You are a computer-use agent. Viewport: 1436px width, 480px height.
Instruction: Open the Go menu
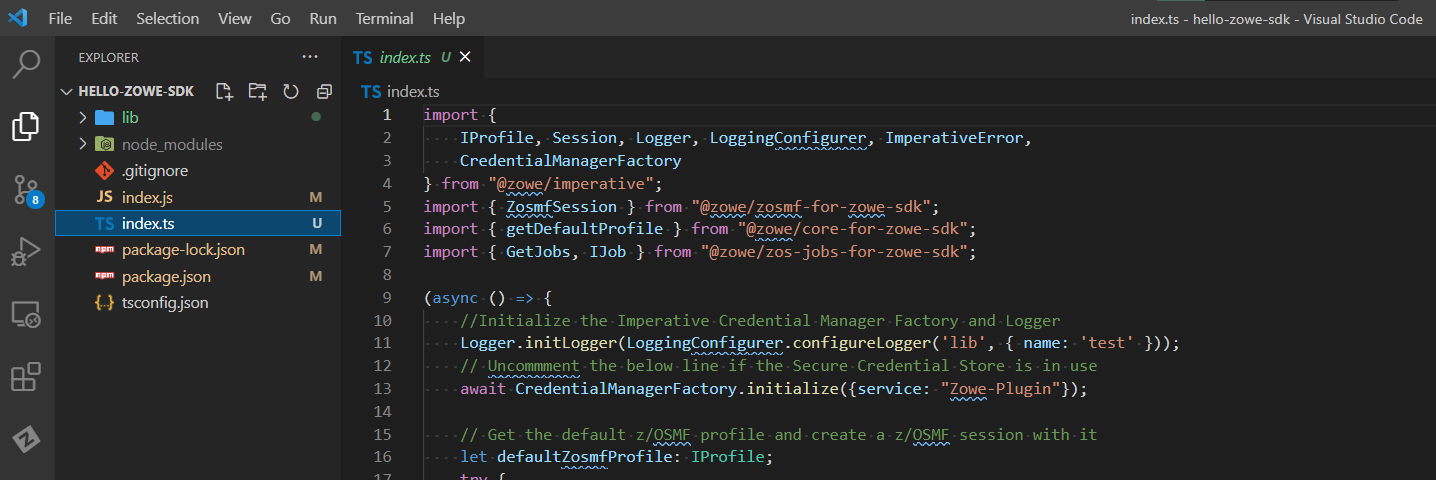(281, 18)
